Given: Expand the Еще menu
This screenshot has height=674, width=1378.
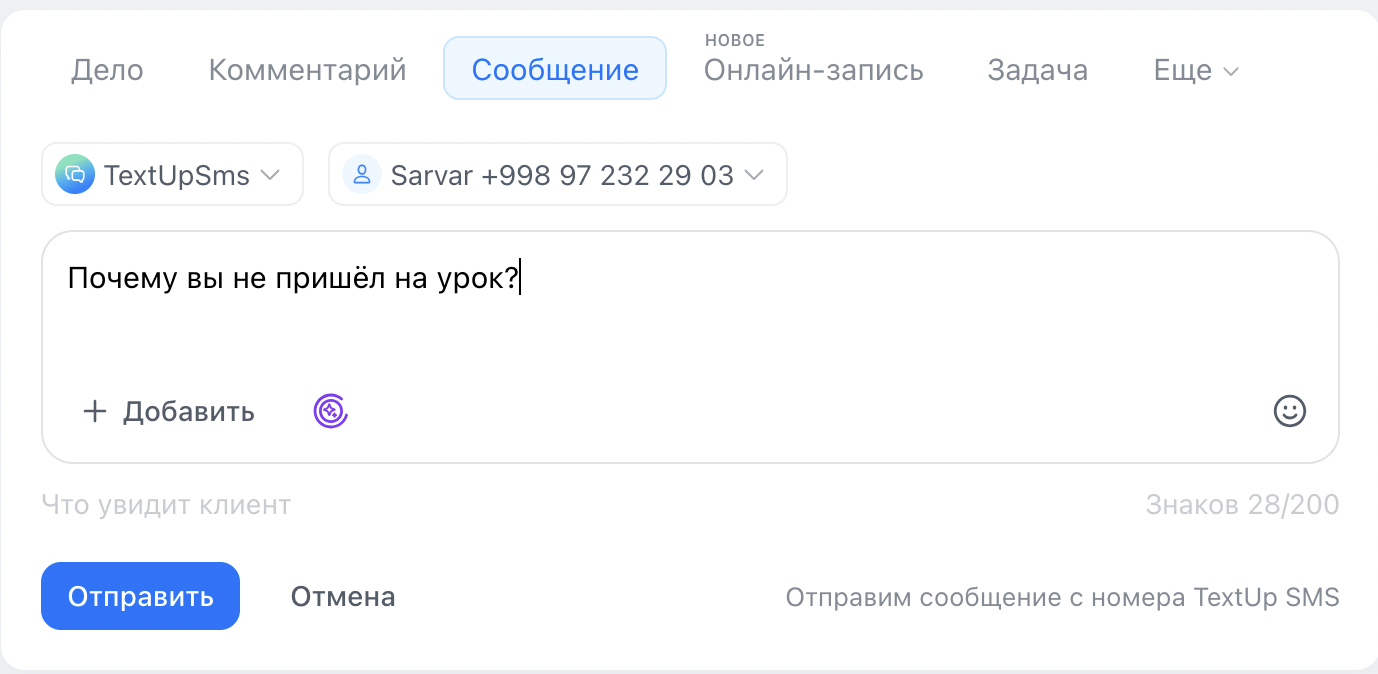Looking at the screenshot, I should (1196, 71).
